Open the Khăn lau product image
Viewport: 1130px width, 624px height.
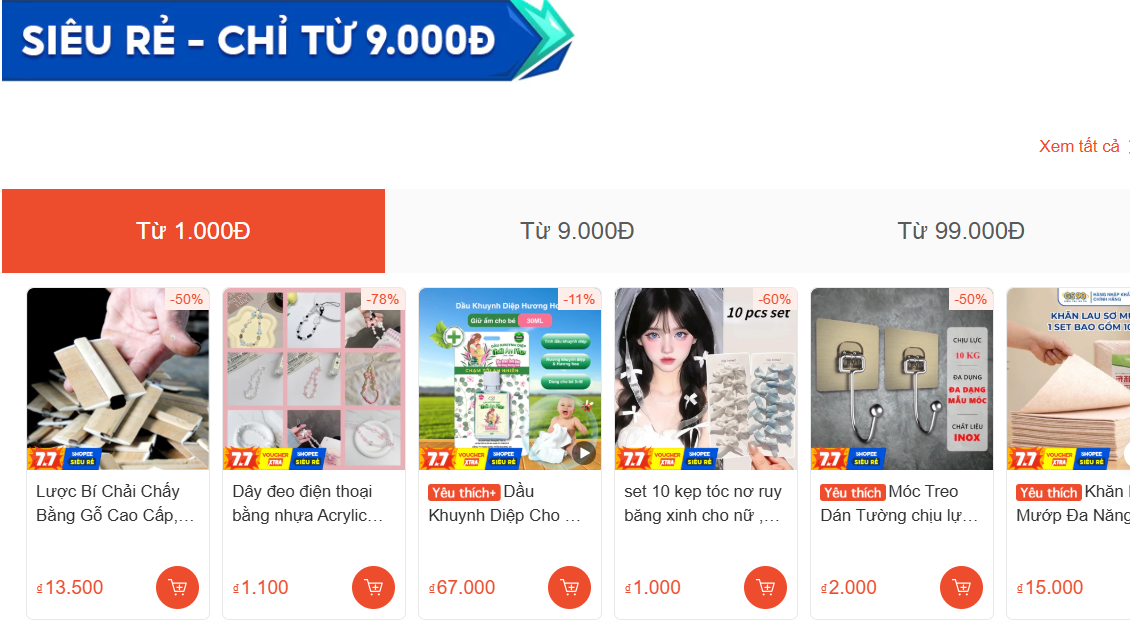click(x=1069, y=379)
